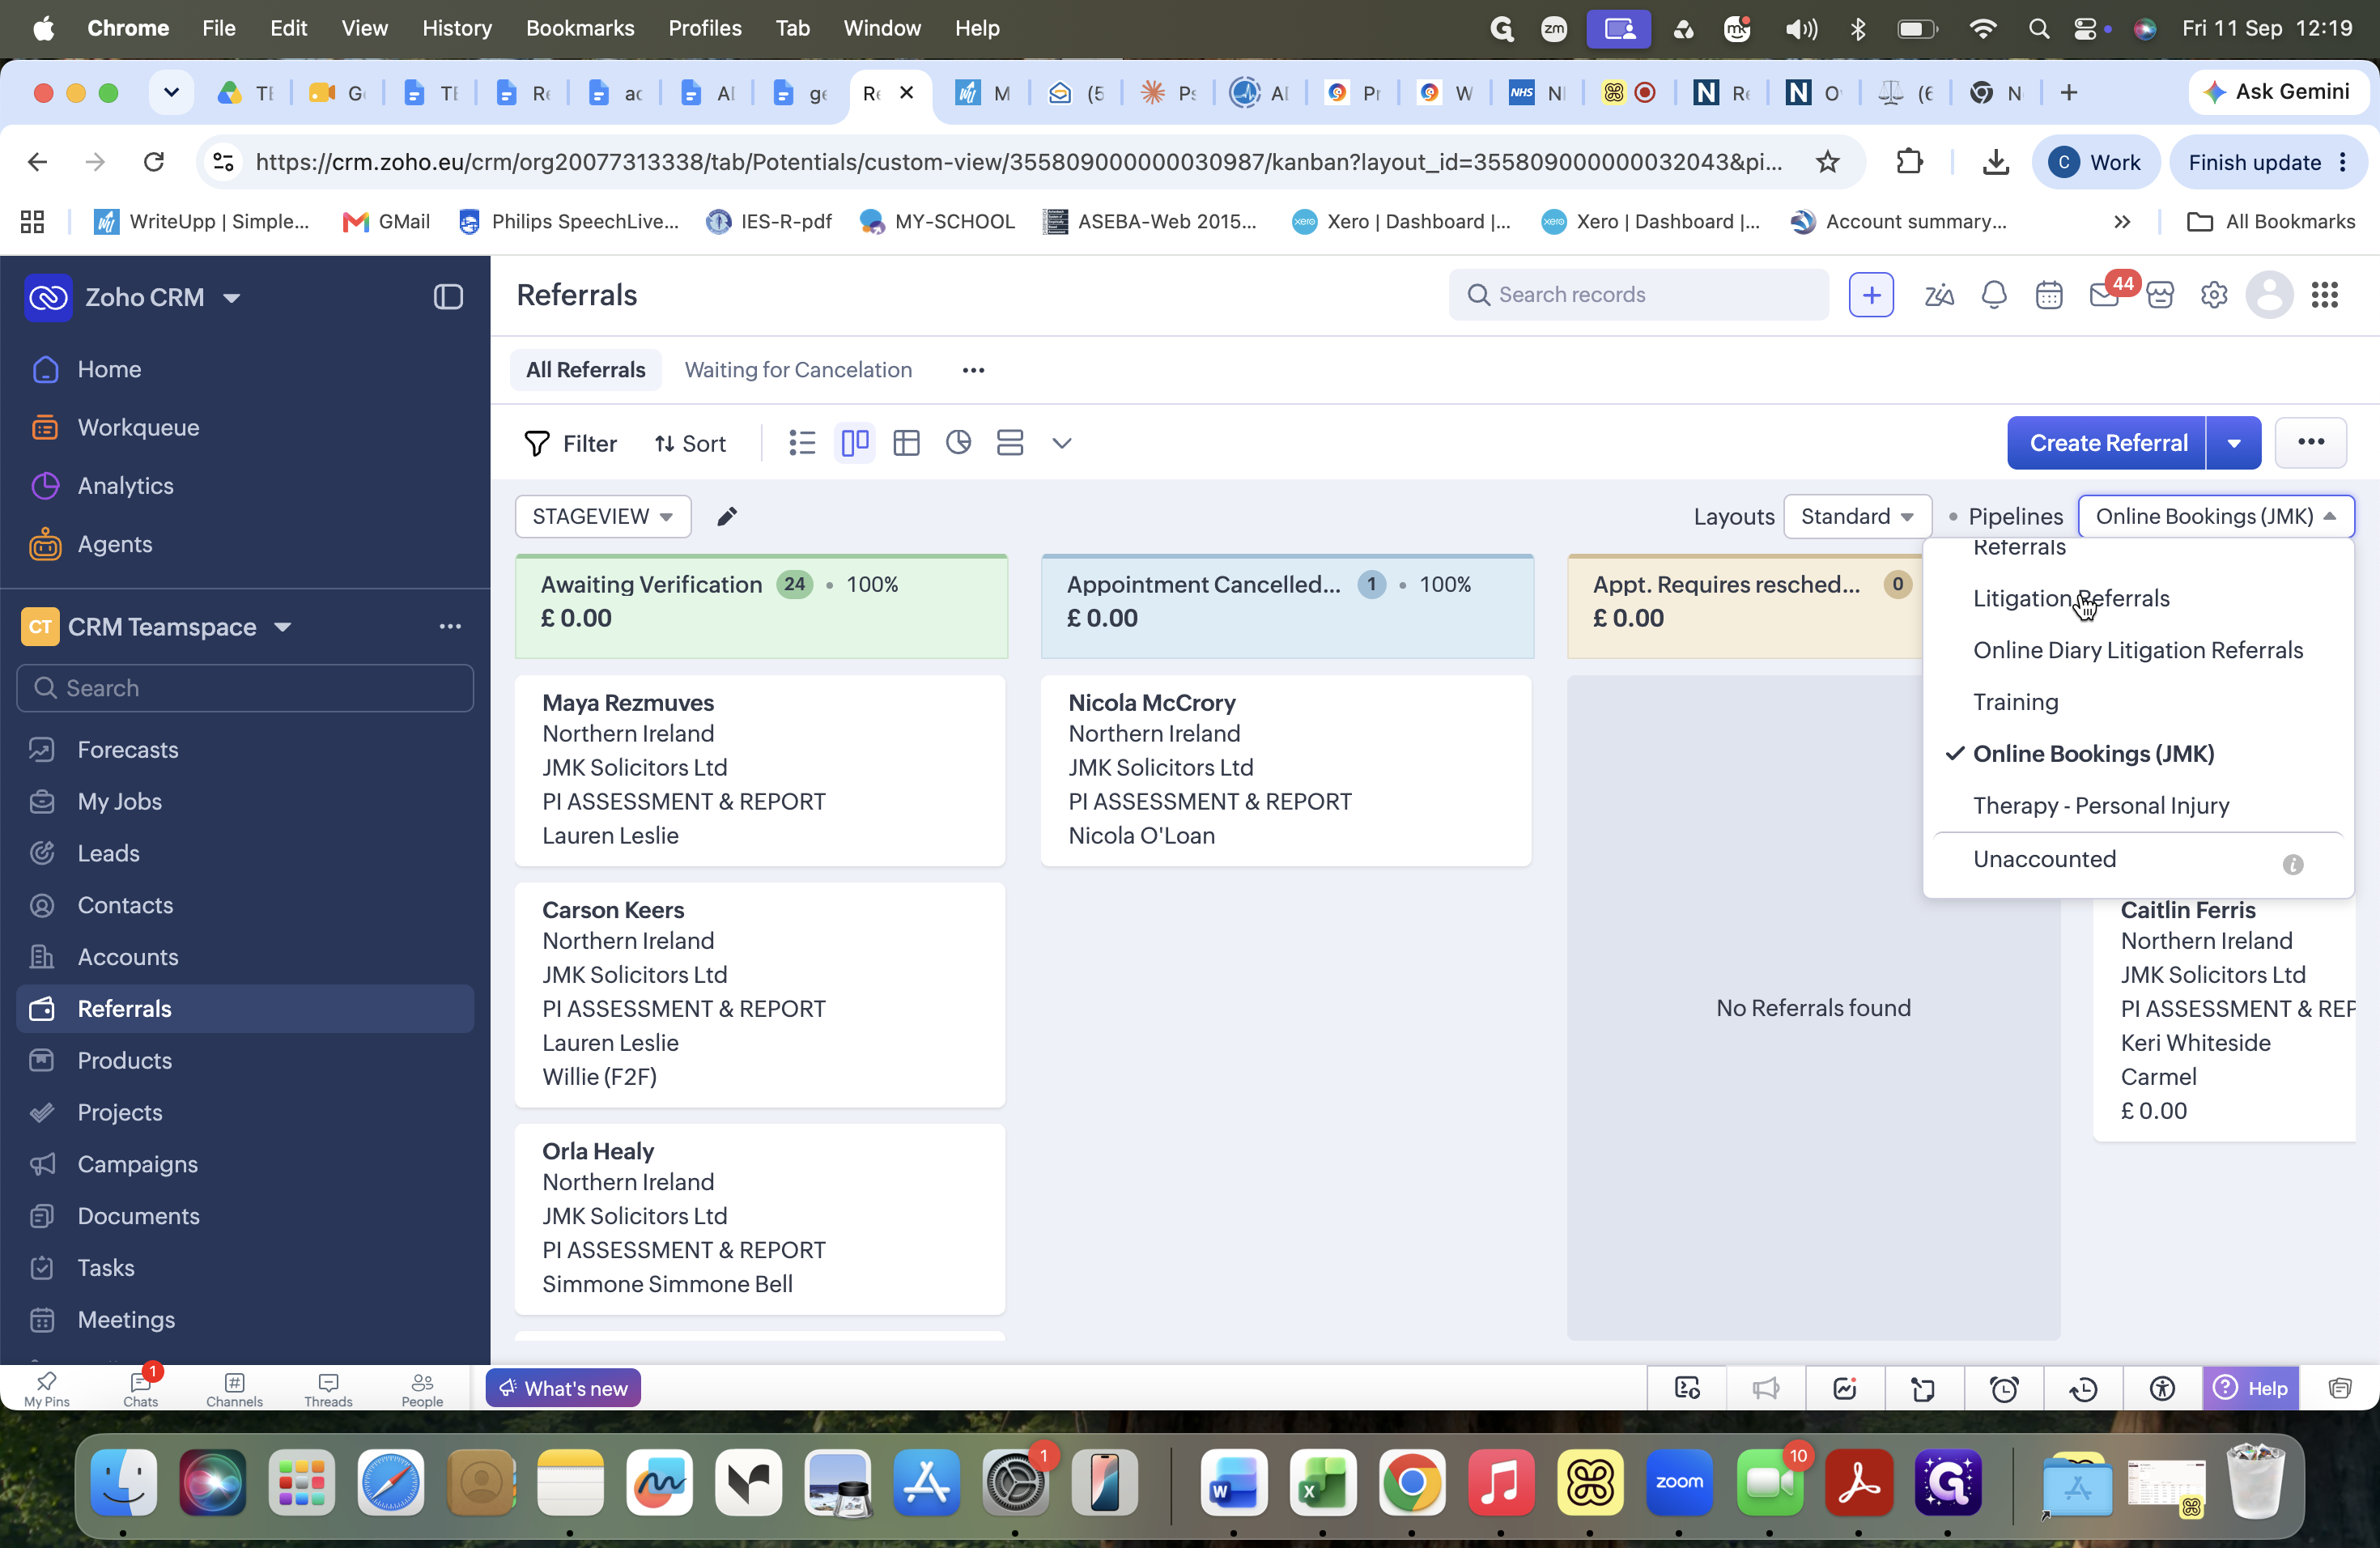The width and height of the screenshot is (2380, 1548).
Task: Expand the Zoho CRM product dropdown
Action: click(x=231, y=298)
